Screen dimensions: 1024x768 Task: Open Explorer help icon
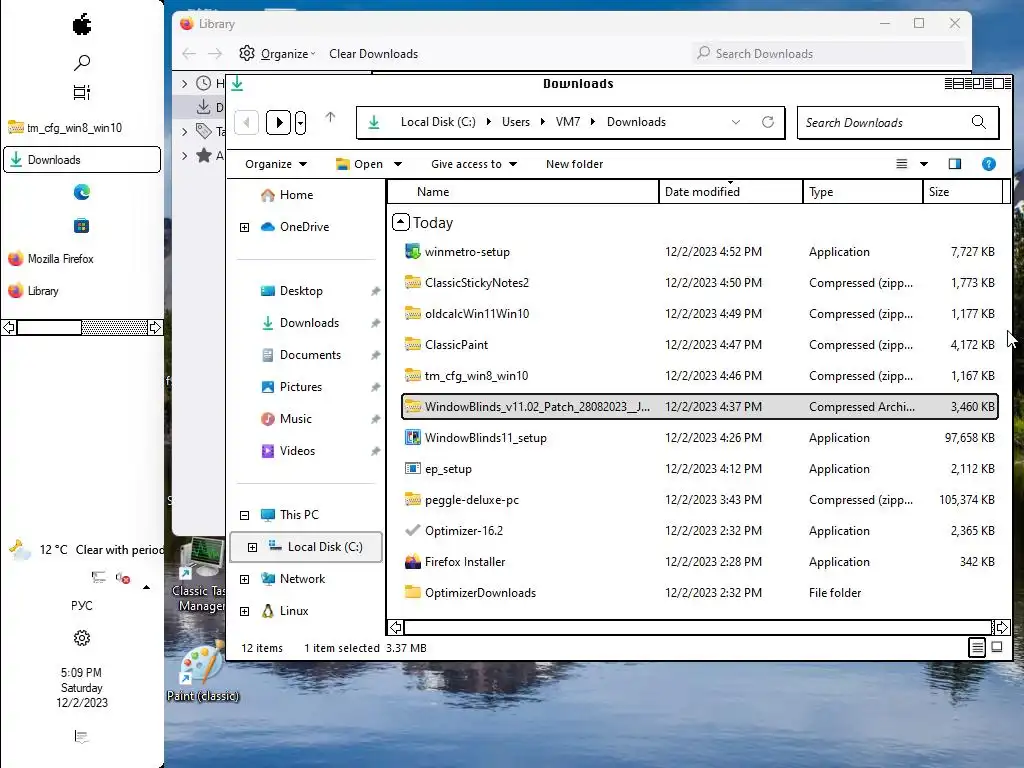click(989, 164)
